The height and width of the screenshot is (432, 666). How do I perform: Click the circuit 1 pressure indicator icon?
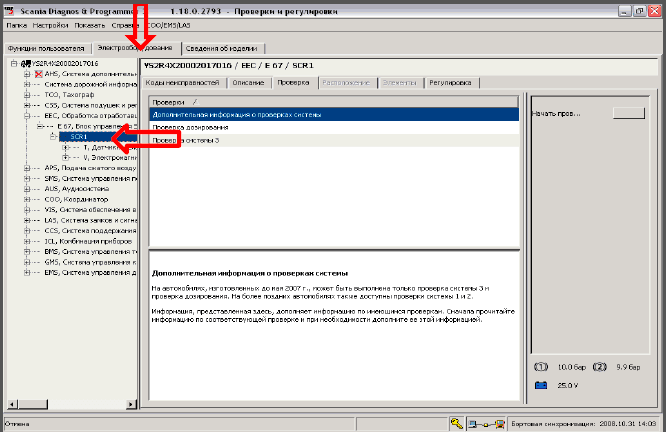click(542, 367)
